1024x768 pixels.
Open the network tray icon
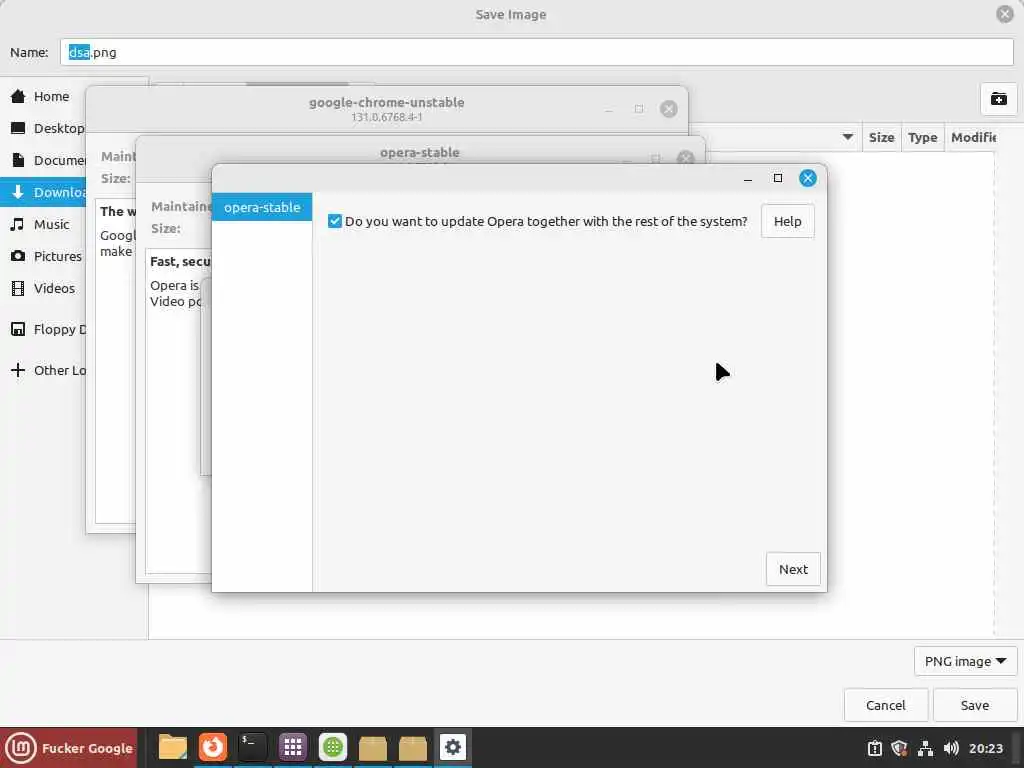point(925,748)
